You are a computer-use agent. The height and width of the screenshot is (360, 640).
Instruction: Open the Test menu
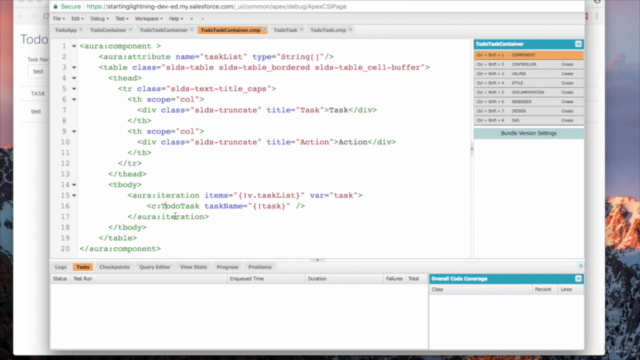click(122, 19)
